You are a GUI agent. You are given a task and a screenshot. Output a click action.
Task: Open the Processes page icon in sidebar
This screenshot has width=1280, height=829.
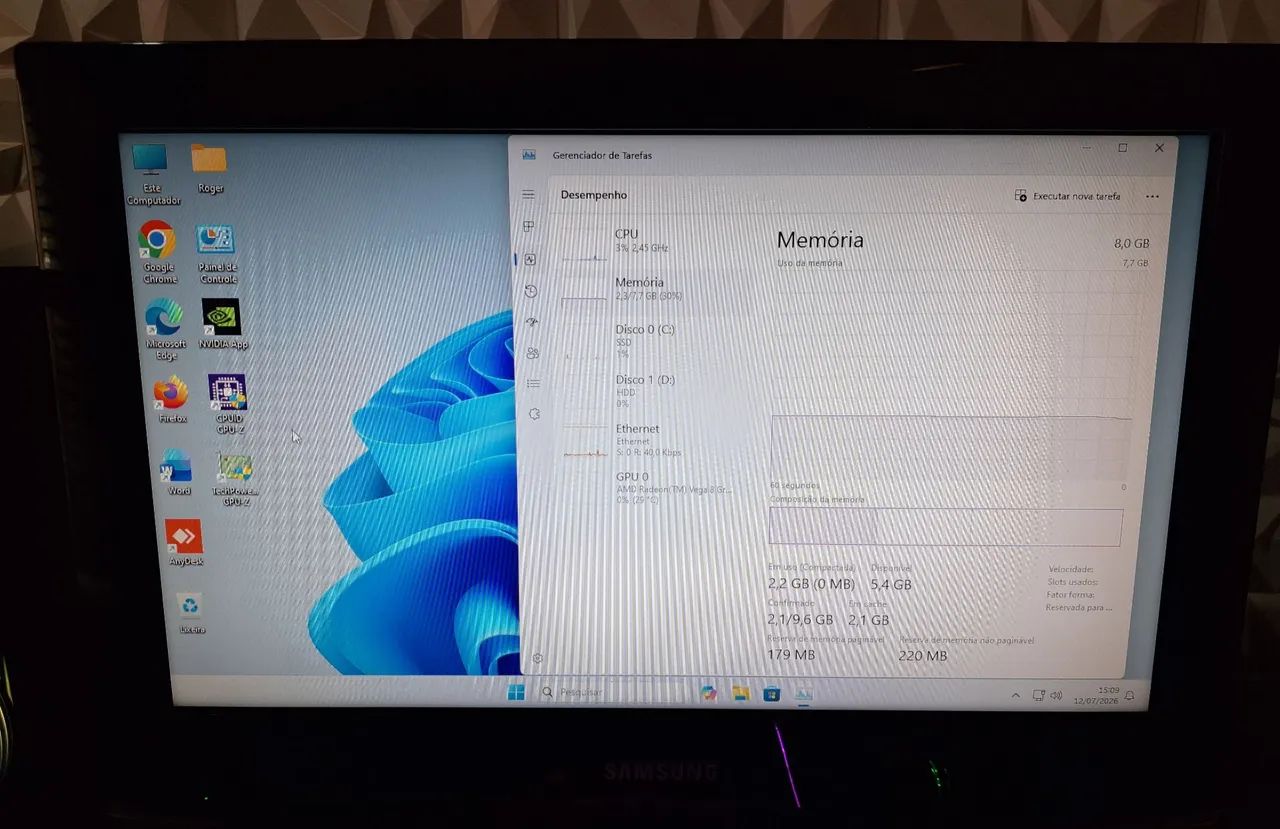529,227
